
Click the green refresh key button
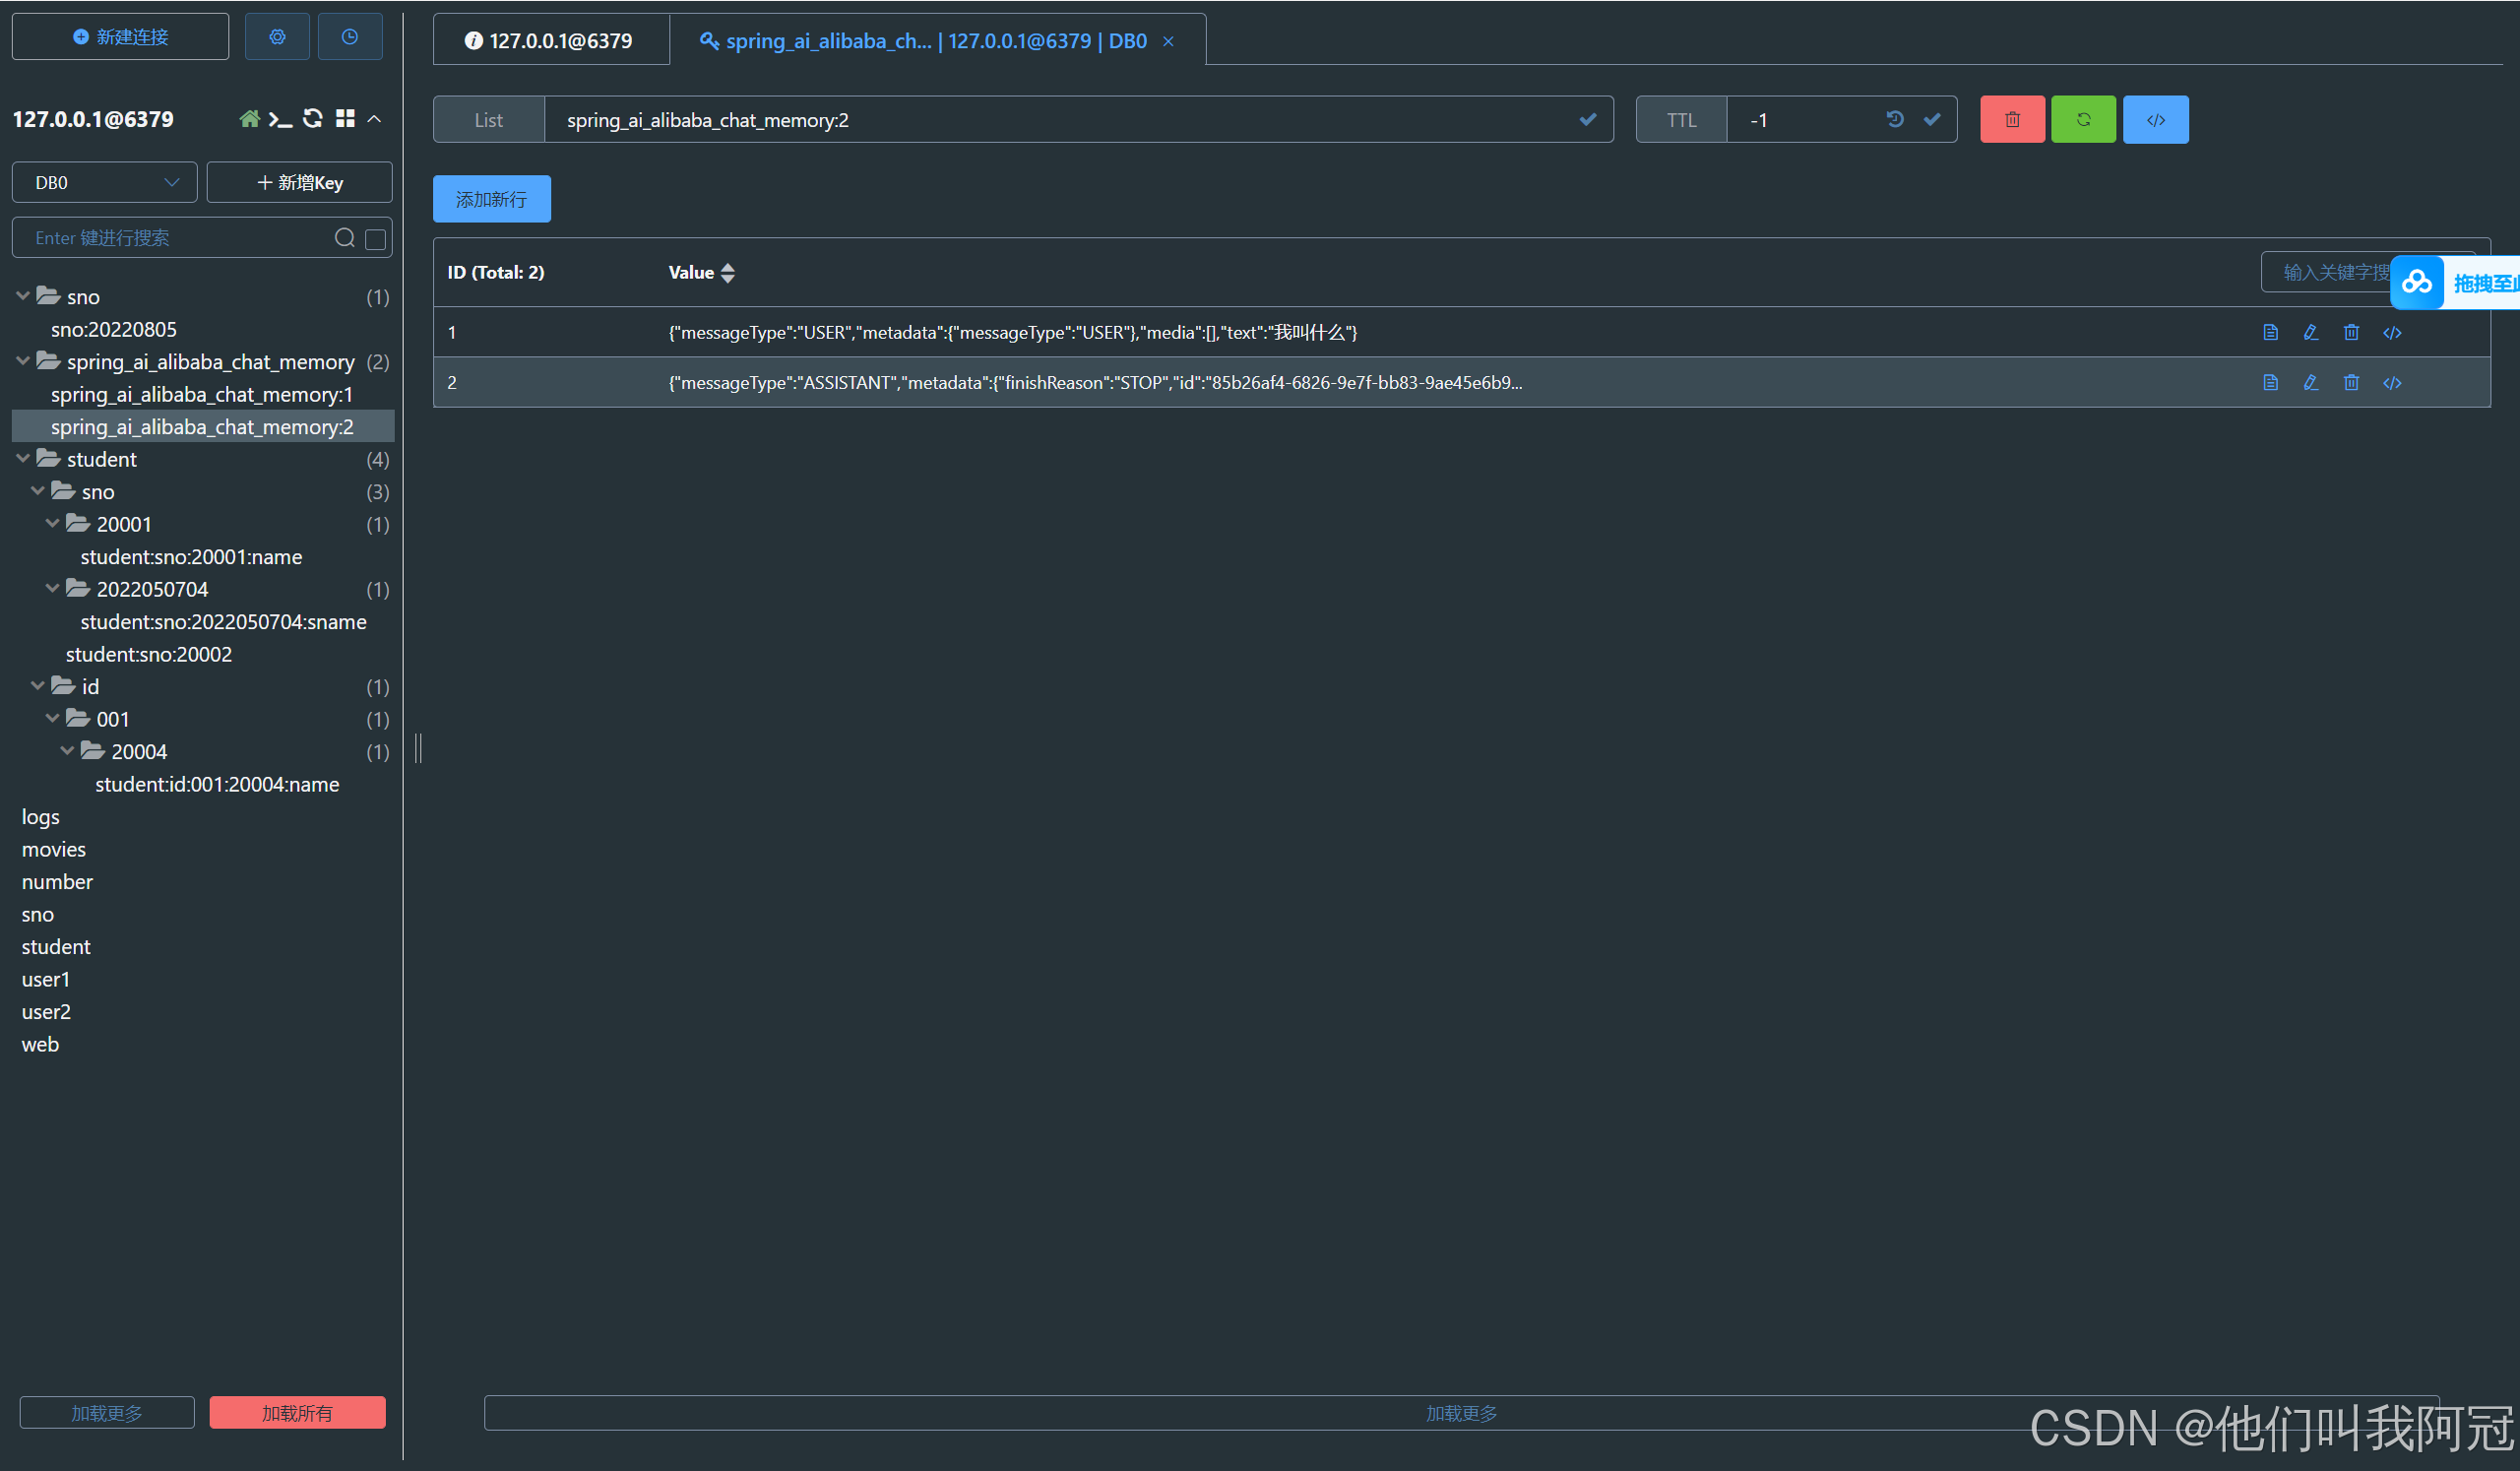(2082, 120)
